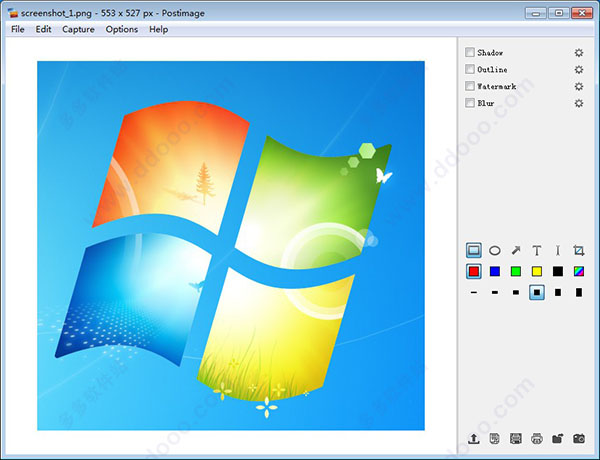Click the camera capture icon

[579, 439]
